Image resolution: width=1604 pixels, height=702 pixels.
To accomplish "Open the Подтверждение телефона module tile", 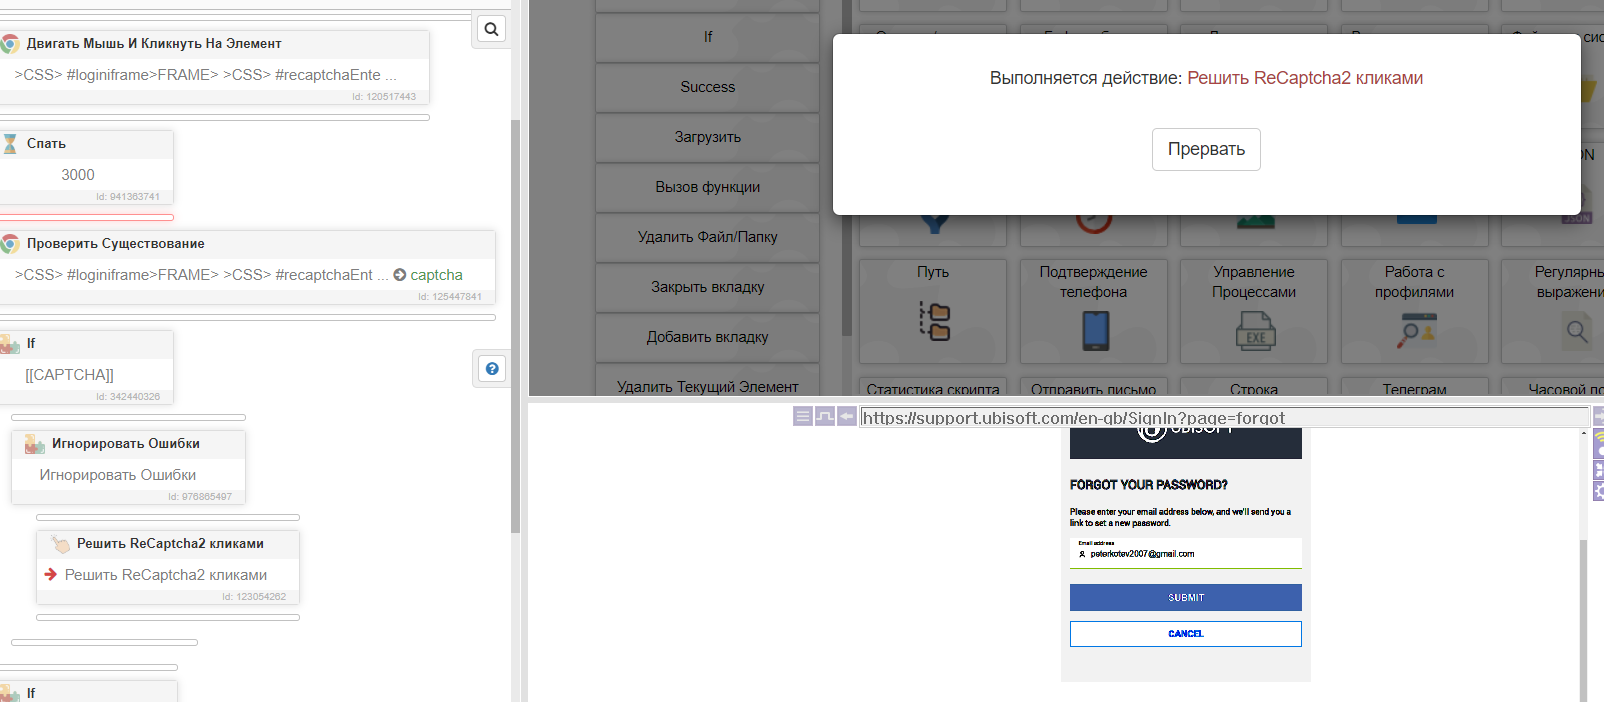I will tap(1093, 311).
